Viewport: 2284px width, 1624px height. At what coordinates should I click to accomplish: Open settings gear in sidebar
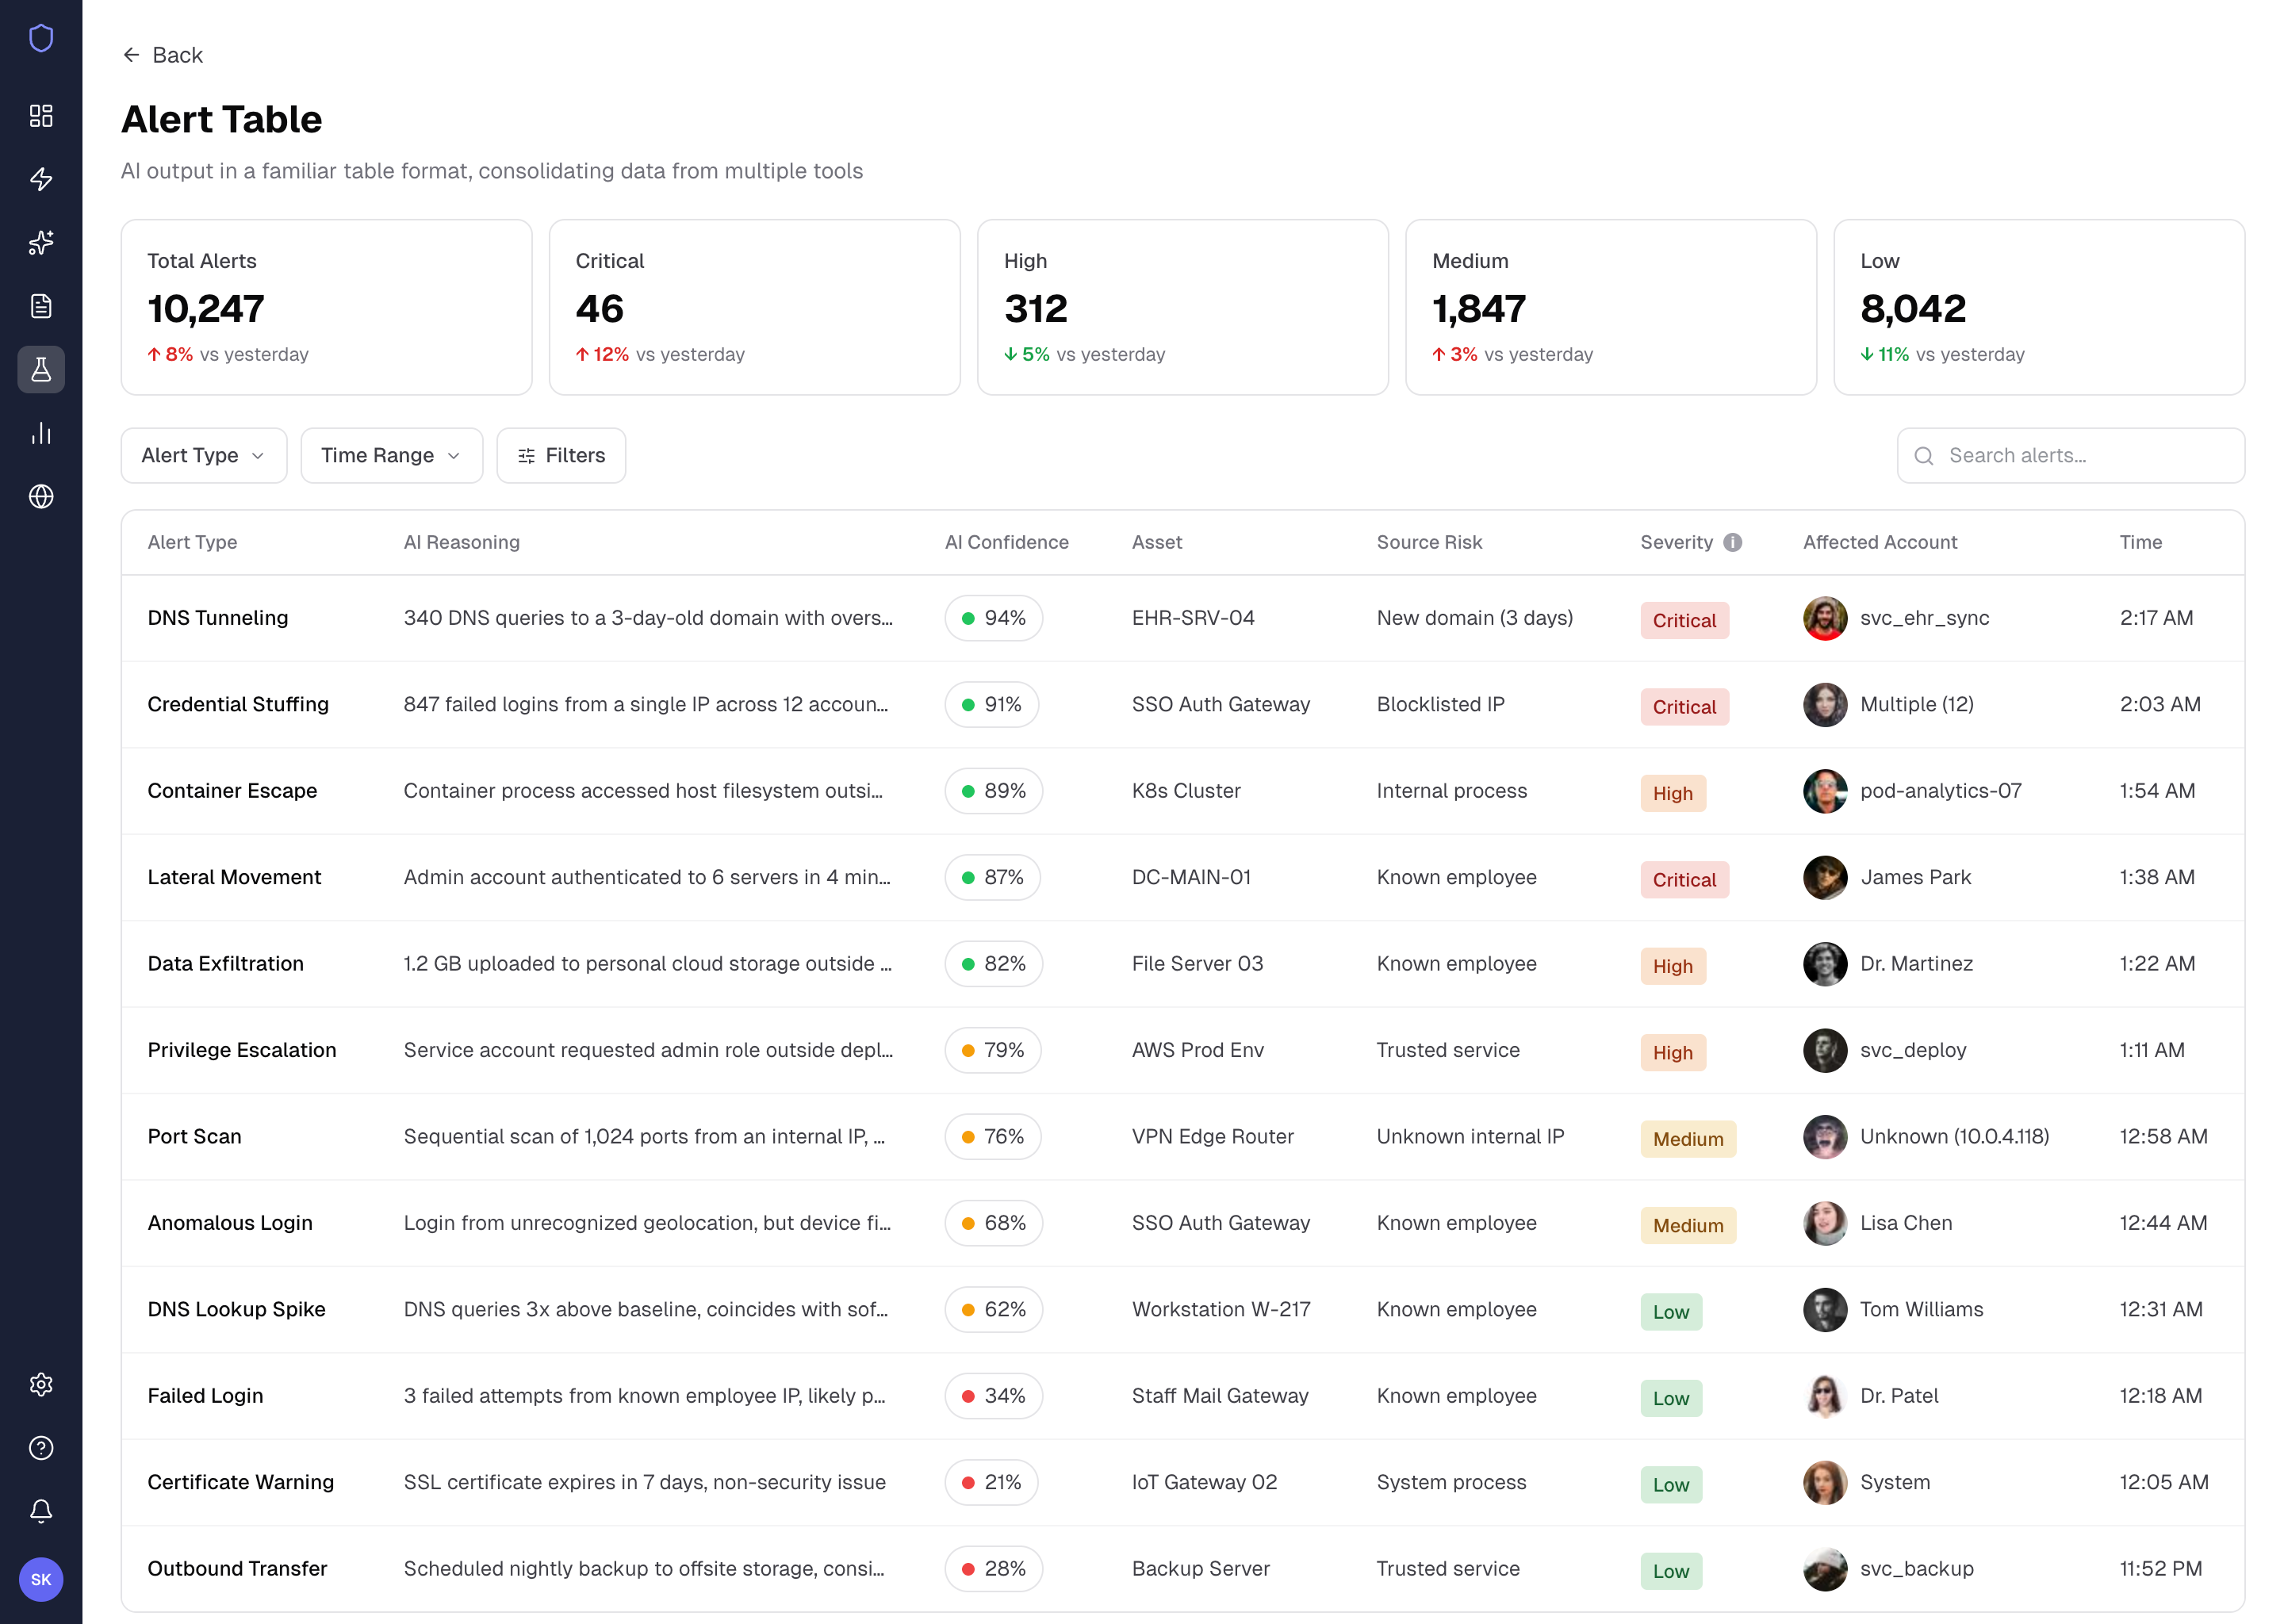pos(41,1385)
